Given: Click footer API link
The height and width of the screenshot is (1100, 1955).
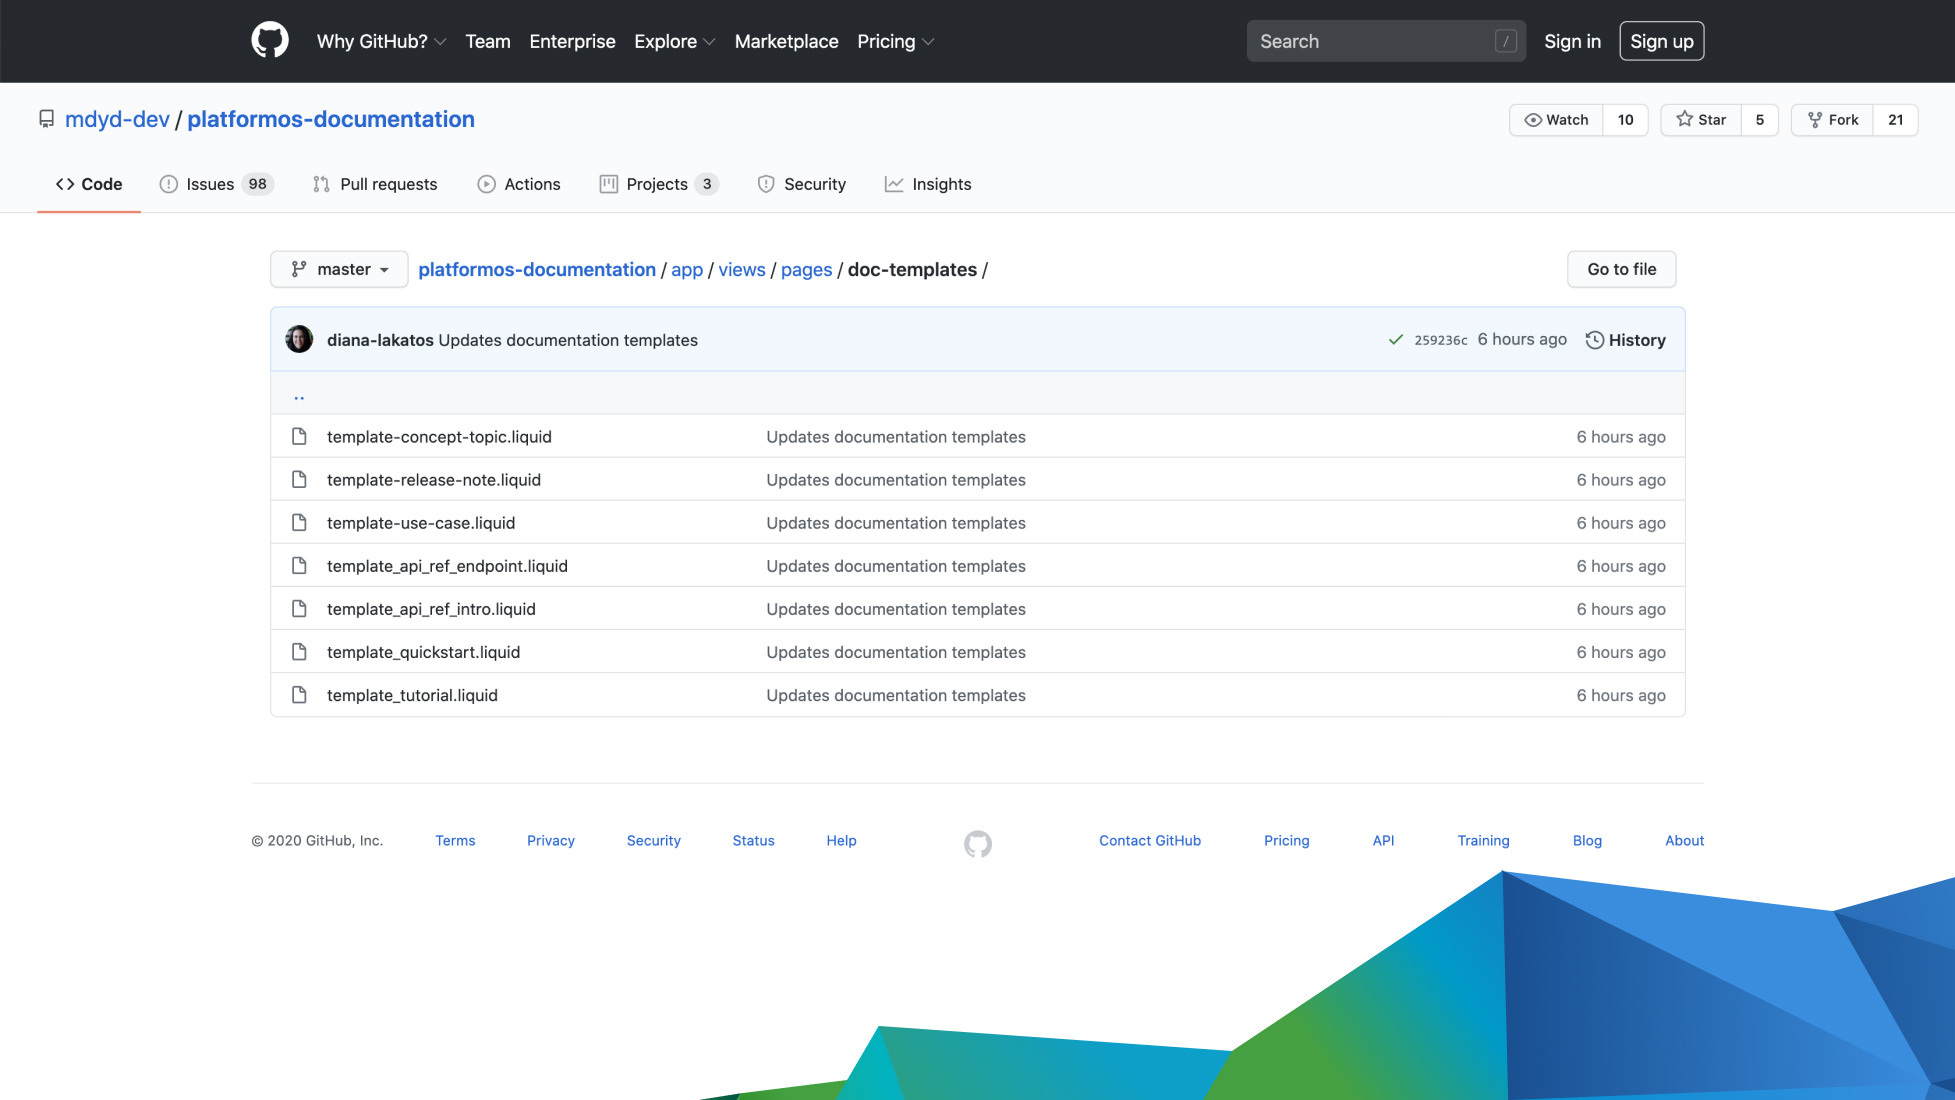Looking at the screenshot, I should pyautogui.click(x=1383, y=840).
